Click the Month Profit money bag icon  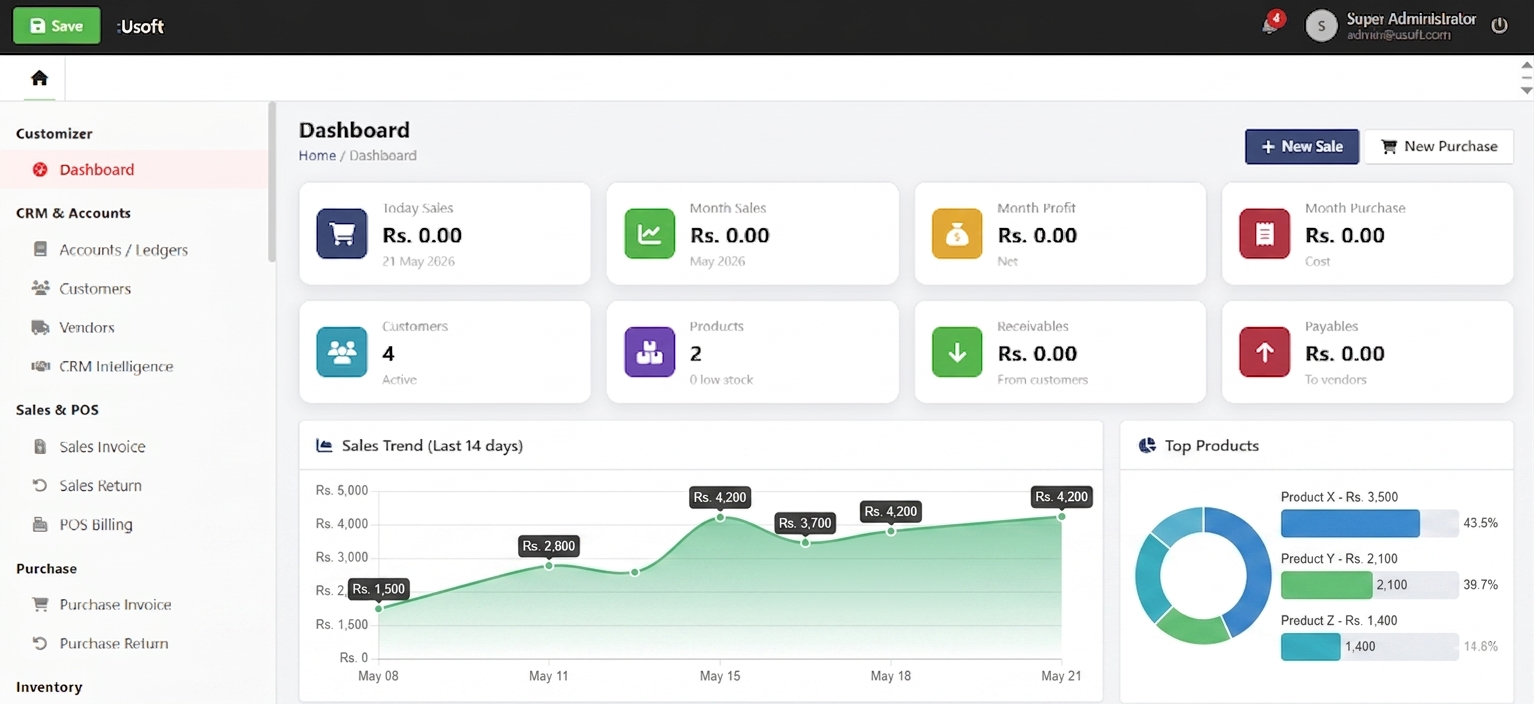[957, 234]
